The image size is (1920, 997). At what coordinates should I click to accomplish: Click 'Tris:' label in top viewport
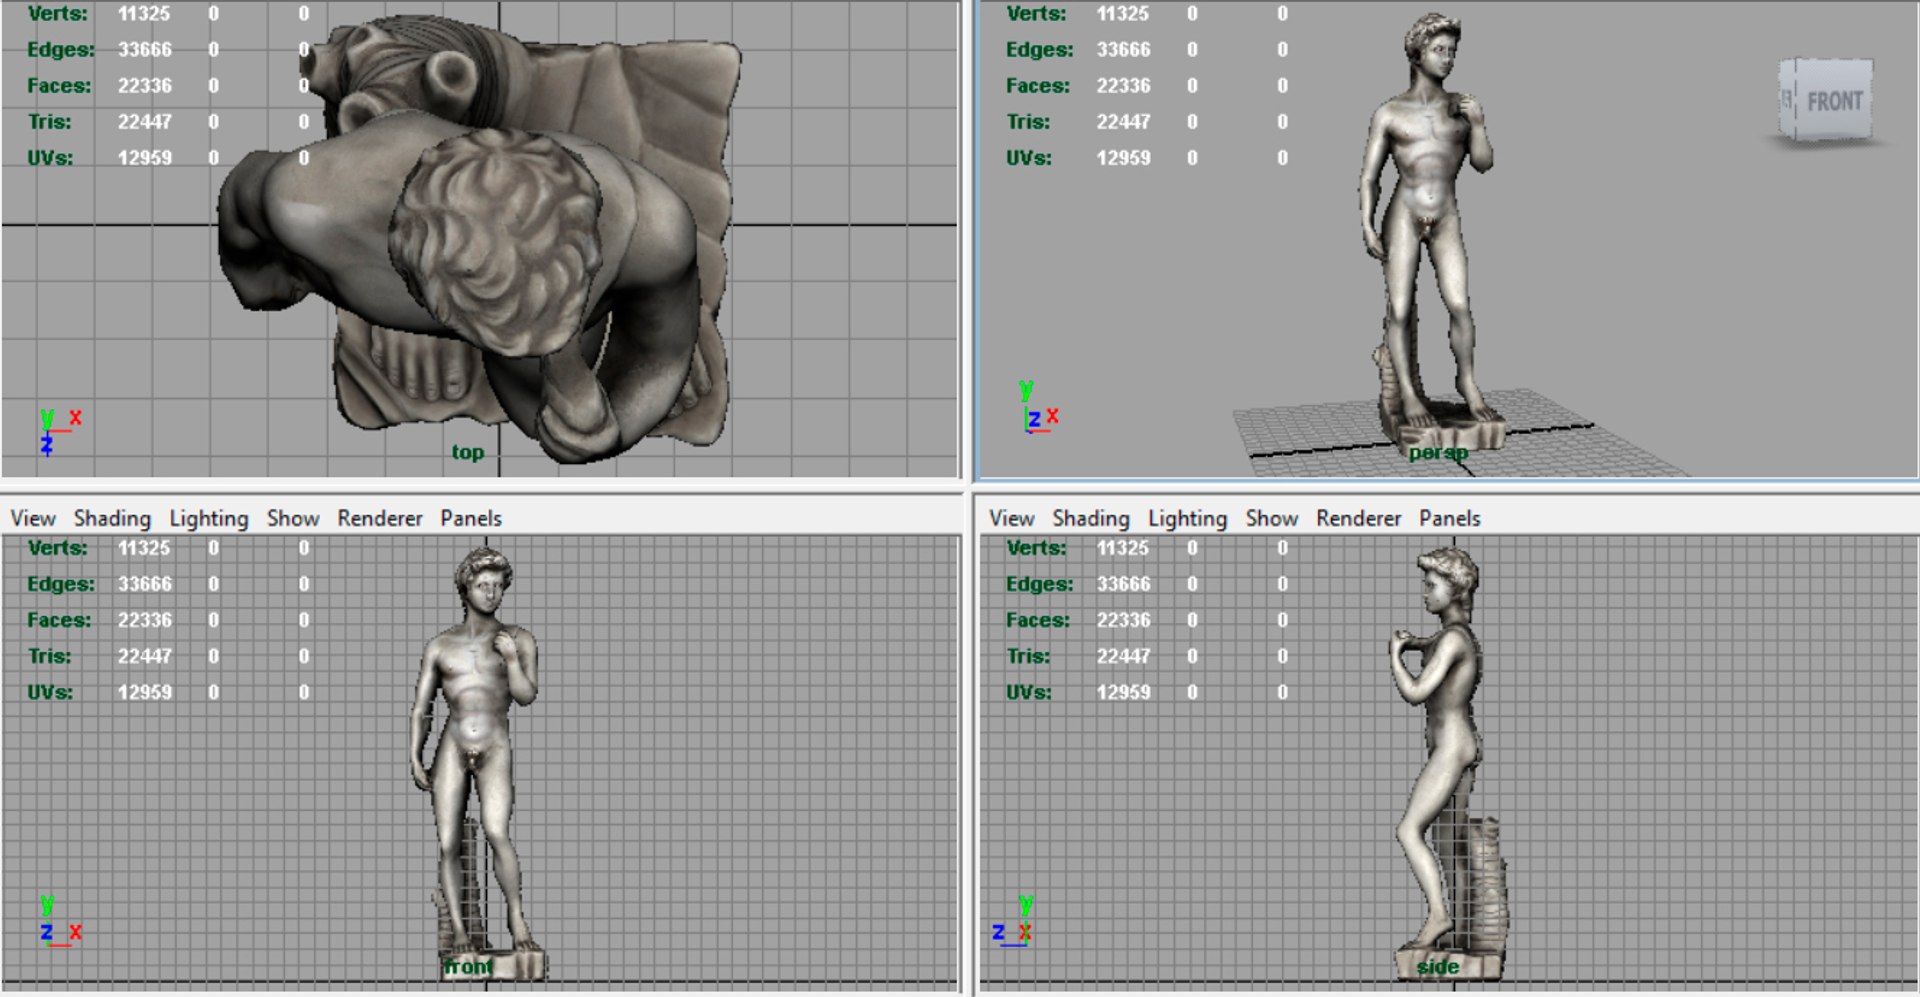click(49, 122)
